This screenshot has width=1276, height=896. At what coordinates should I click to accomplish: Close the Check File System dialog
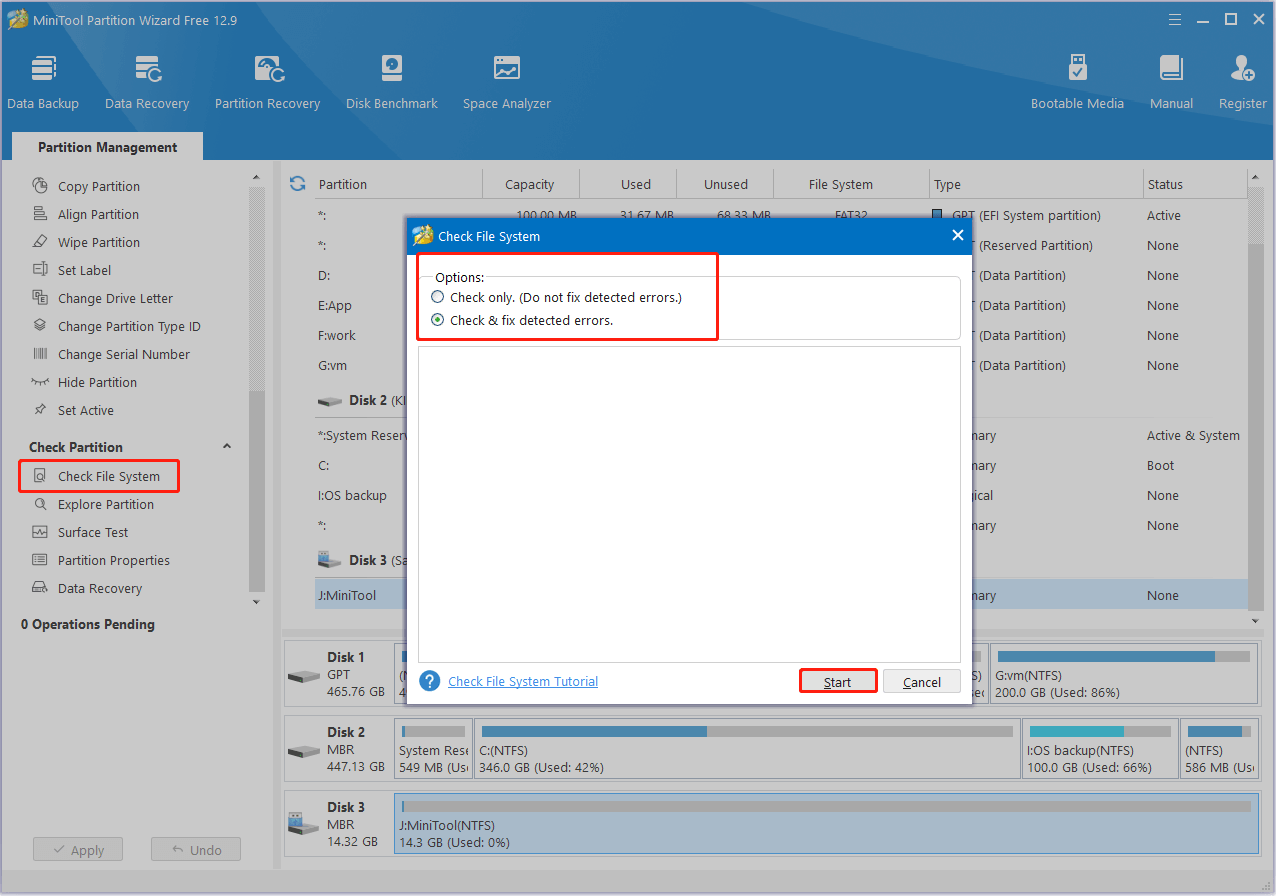click(x=957, y=236)
